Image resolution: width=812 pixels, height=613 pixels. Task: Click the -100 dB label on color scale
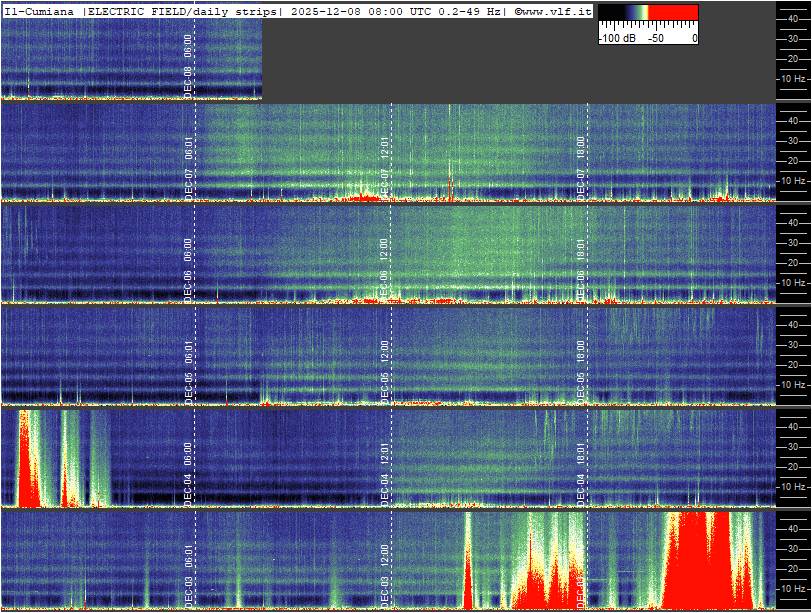click(x=616, y=38)
